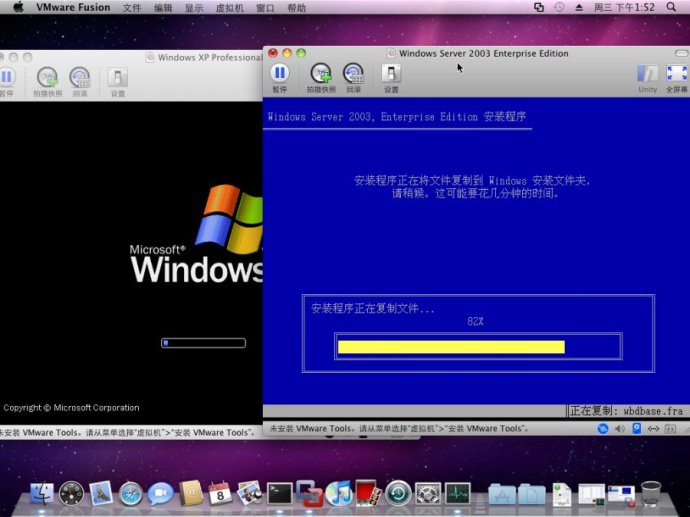Viewport: 690px width, 517px height.
Task: Open the 虚拟机 menu
Action: pyautogui.click(x=229, y=8)
